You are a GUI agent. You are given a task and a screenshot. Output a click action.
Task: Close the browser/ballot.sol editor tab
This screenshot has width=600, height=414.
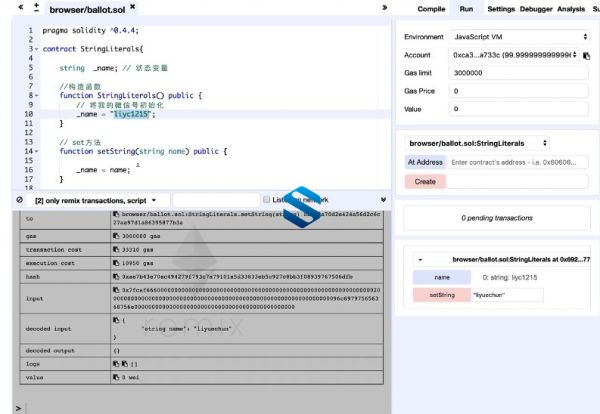tap(132, 7)
